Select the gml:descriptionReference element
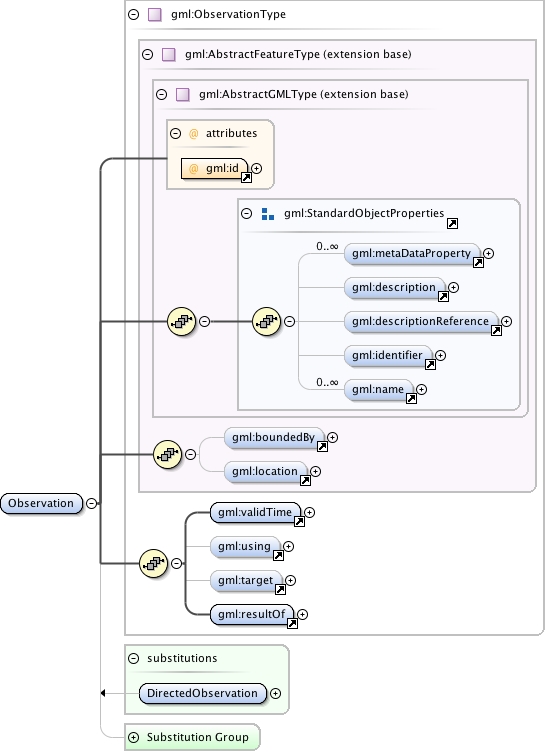 click(x=420, y=321)
